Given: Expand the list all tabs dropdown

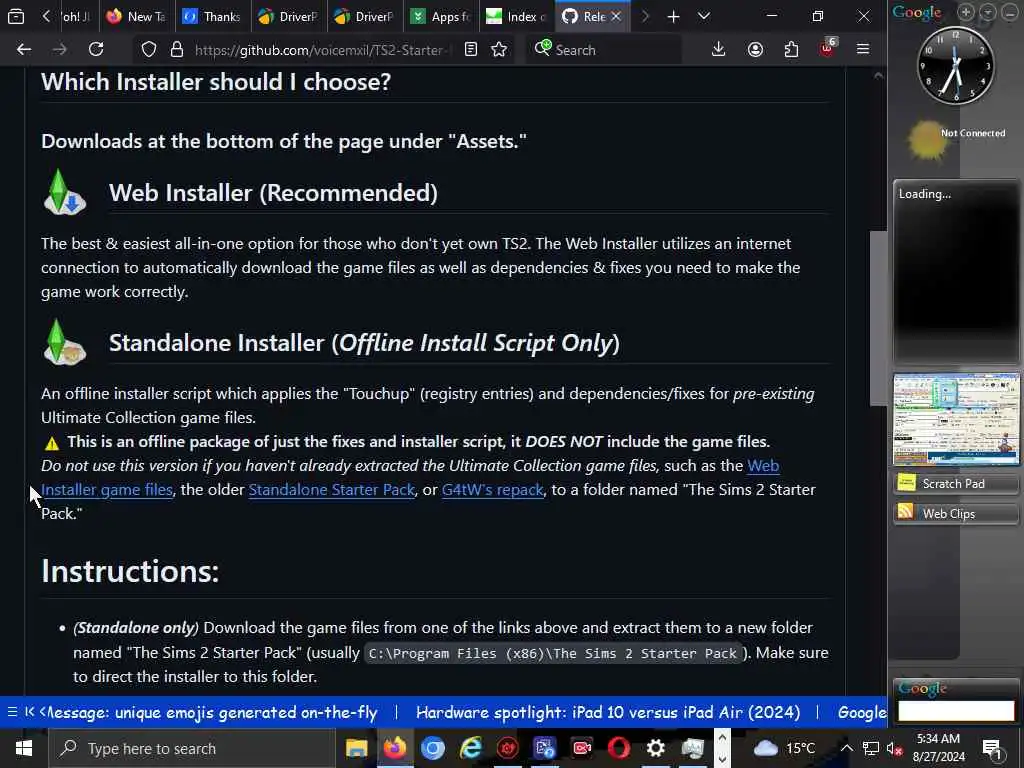Looking at the screenshot, I should click(704, 16).
